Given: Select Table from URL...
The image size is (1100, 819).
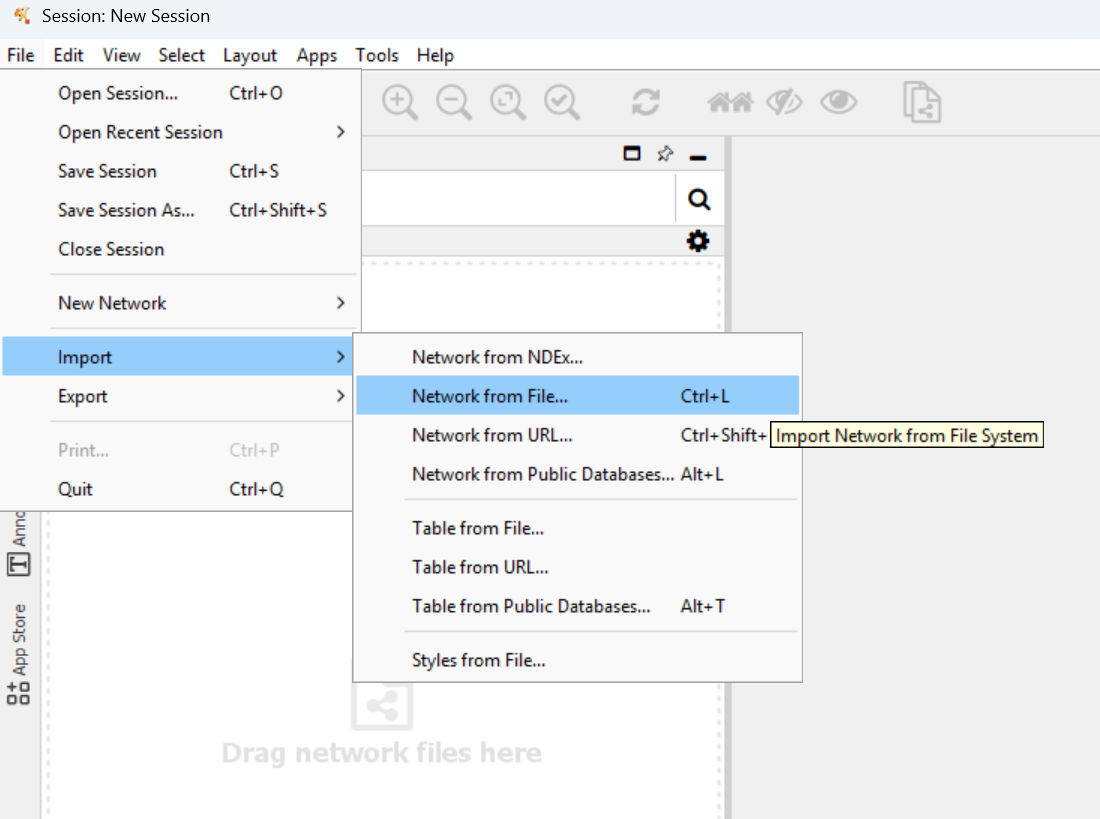Looking at the screenshot, I should point(577,567).
